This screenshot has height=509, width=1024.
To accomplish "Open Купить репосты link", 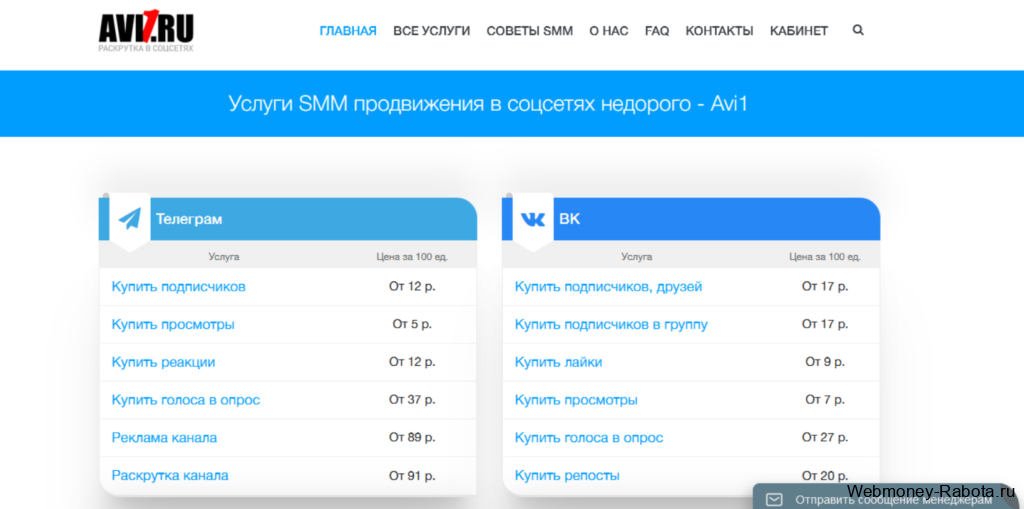I will pos(567,475).
